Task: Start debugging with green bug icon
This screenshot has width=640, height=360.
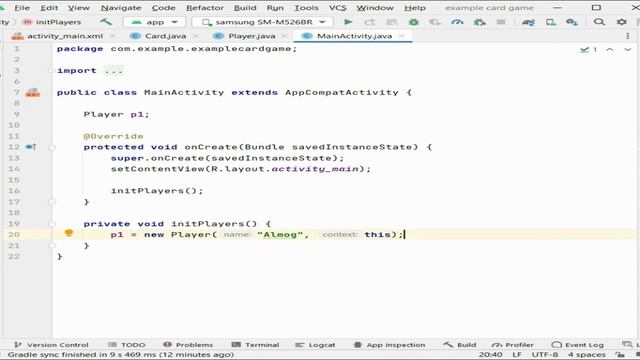Action: (x=413, y=22)
